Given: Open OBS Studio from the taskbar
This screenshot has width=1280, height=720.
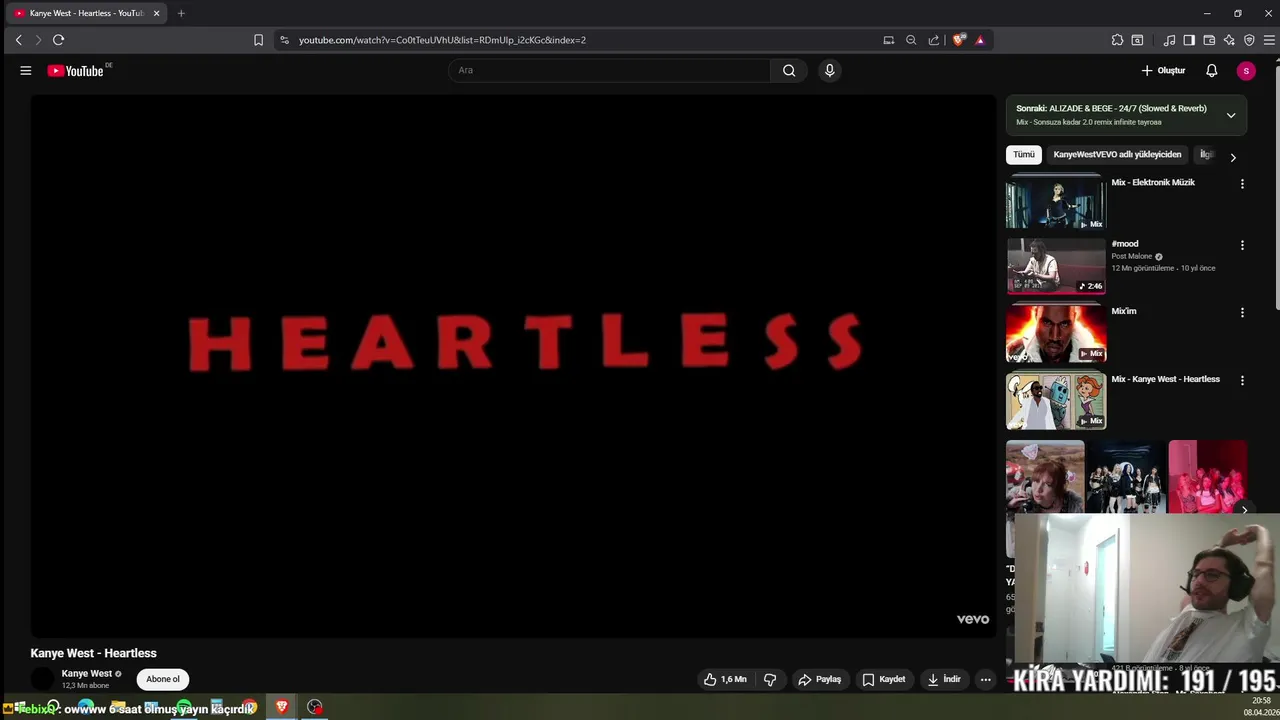Looking at the screenshot, I should (x=315, y=707).
